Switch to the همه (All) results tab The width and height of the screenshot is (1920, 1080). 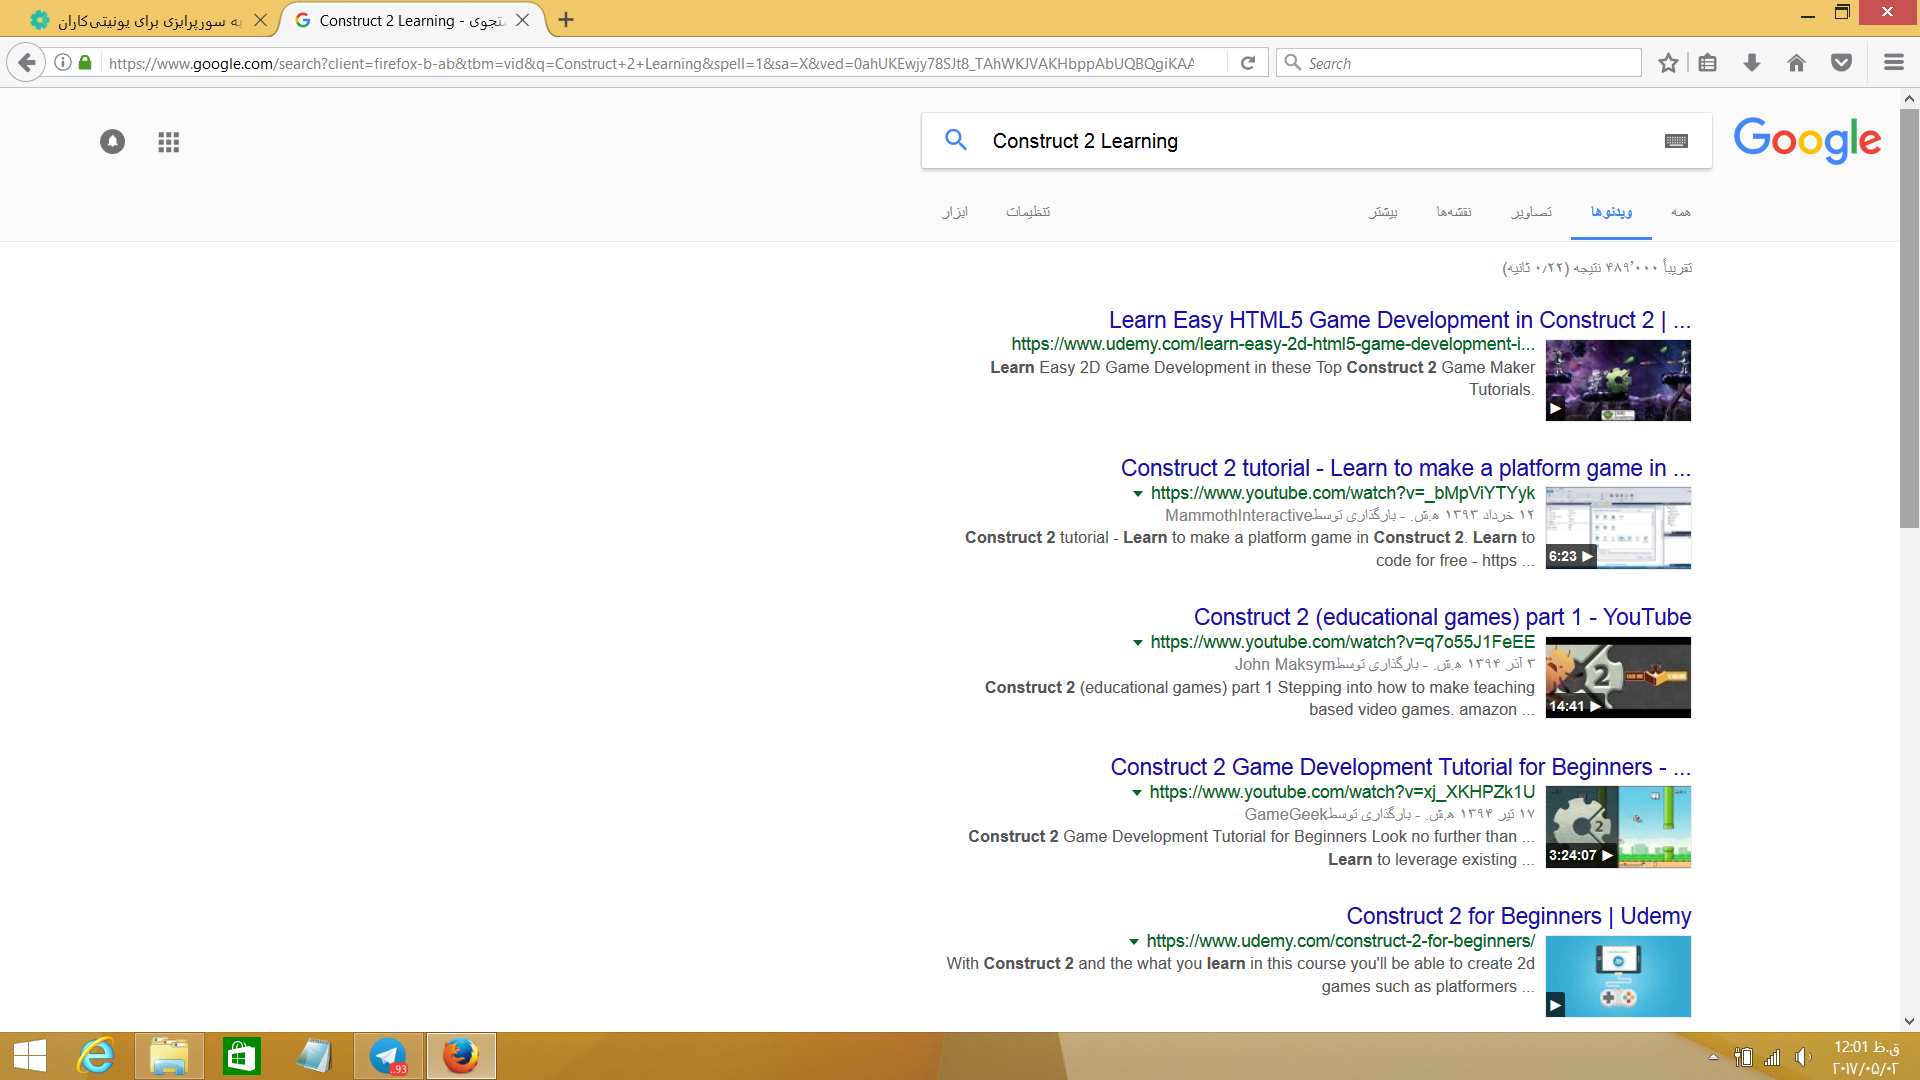click(1681, 212)
